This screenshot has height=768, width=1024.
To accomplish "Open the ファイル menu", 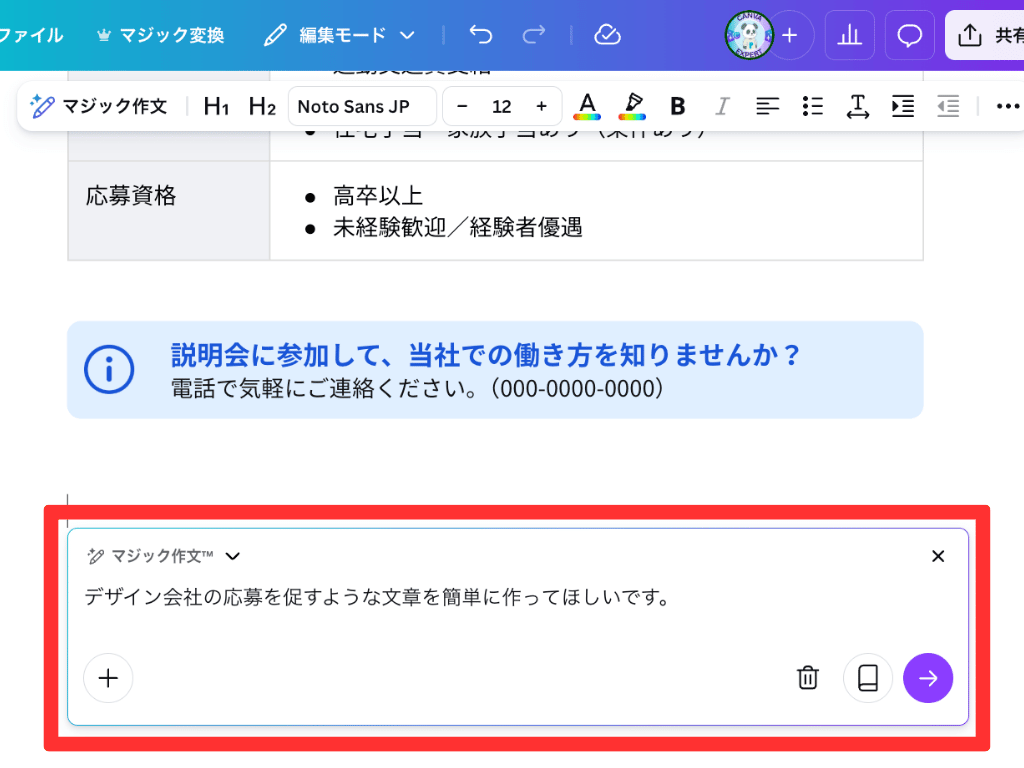I will (34, 34).
